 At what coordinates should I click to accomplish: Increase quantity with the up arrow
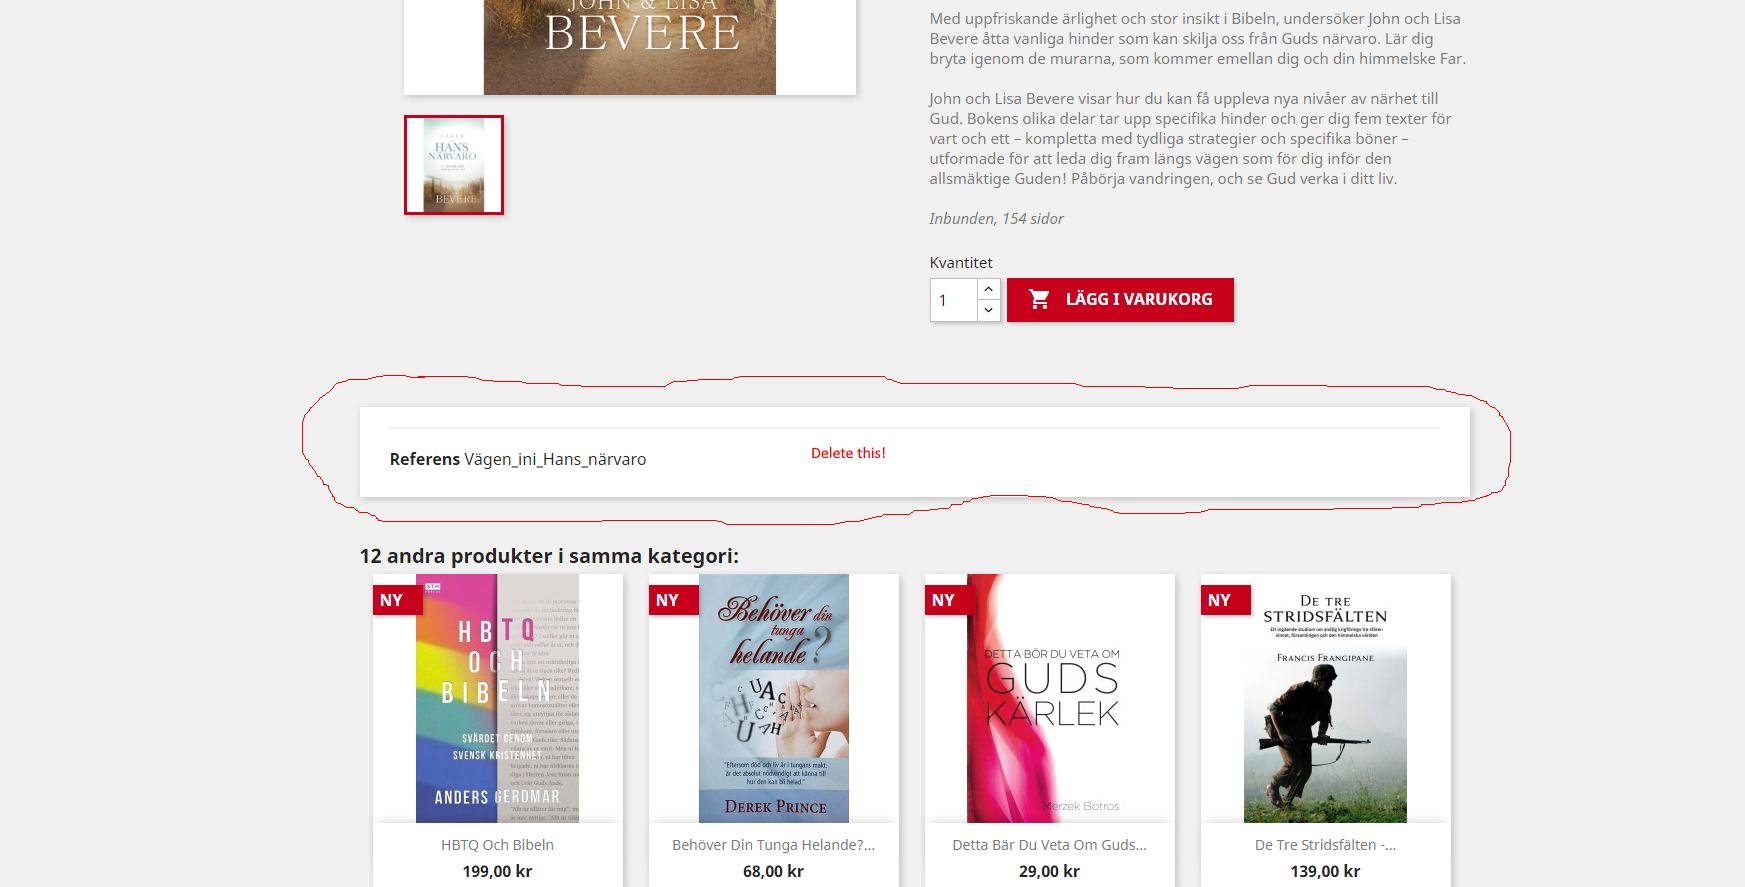988,289
